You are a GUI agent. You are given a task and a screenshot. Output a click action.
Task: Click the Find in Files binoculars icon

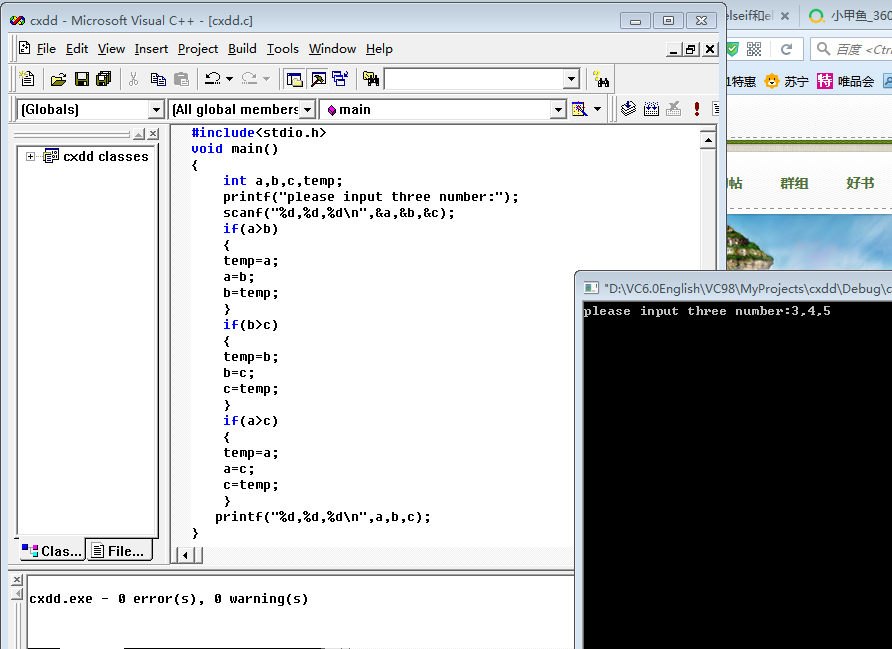click(370, 79)
